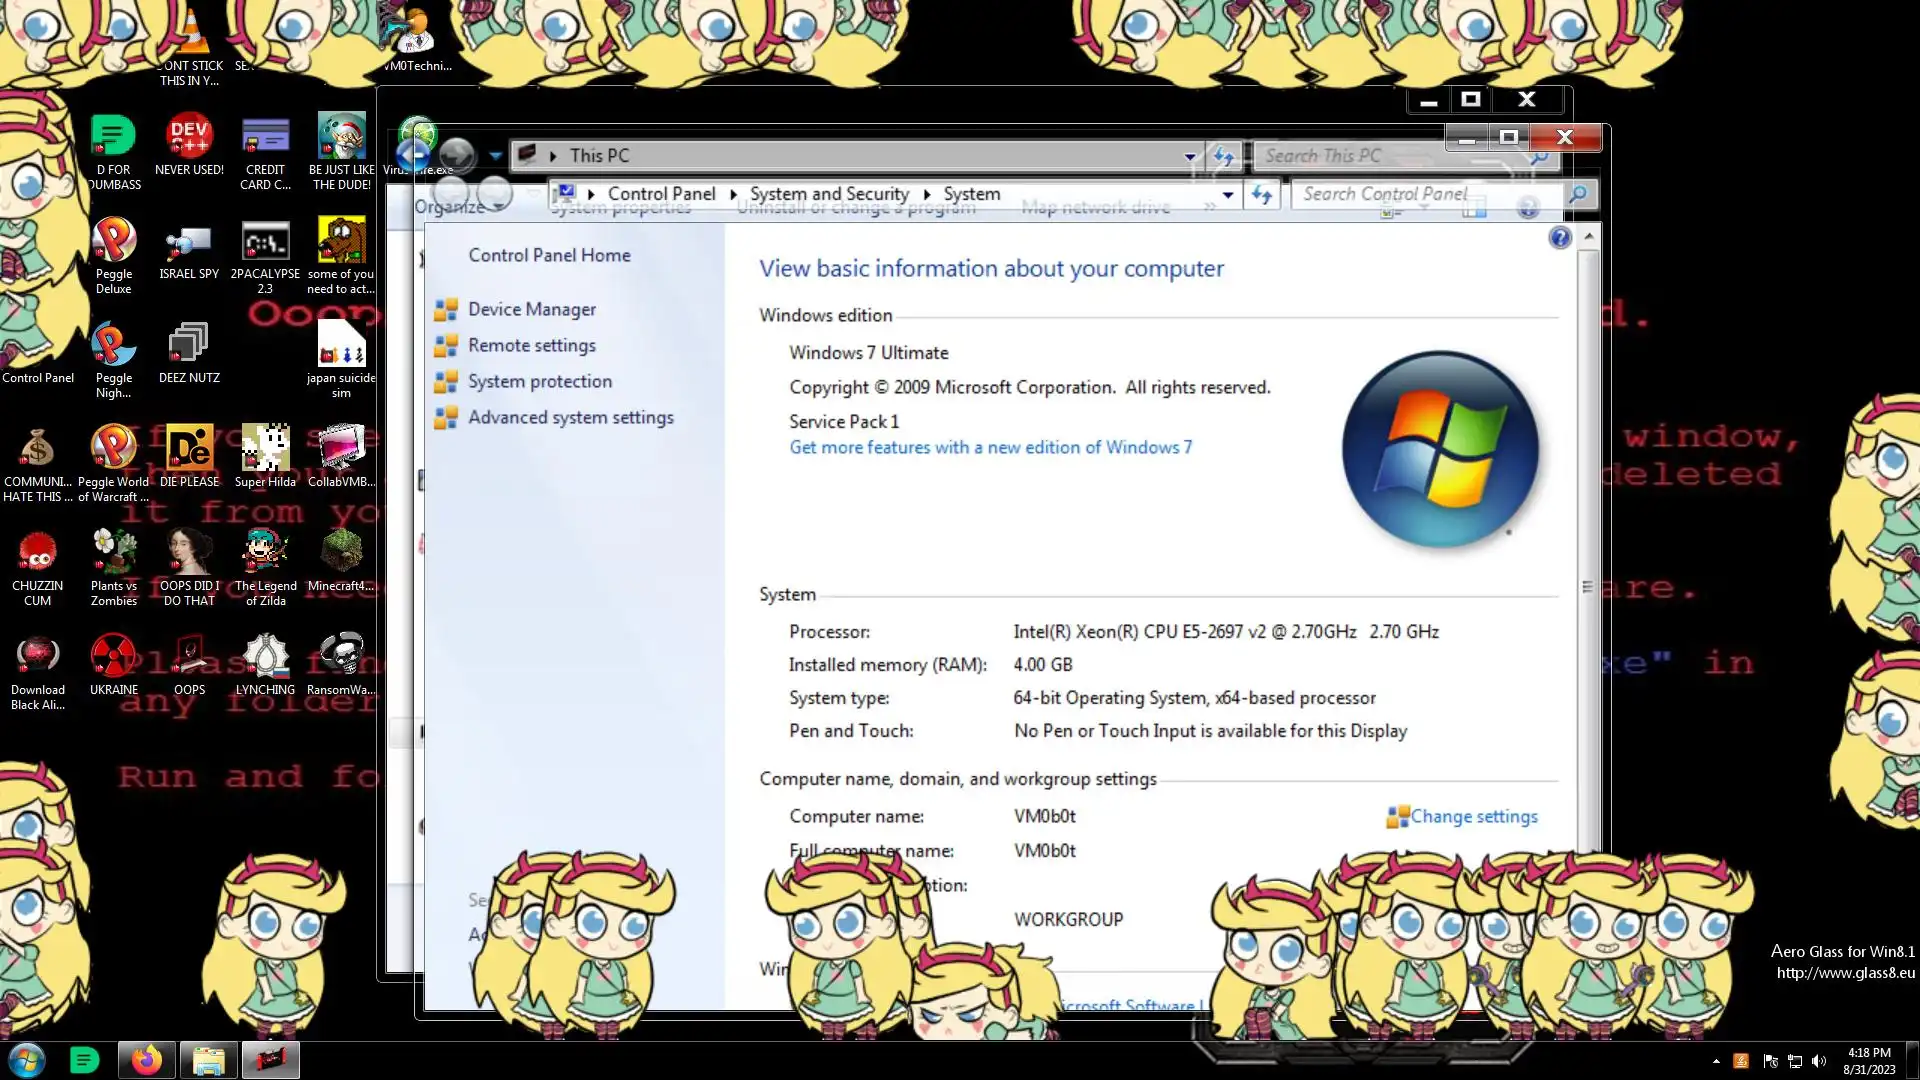Open Device Manager from the sidebar
The image size is (1920, 1080).
click(531, 310)
